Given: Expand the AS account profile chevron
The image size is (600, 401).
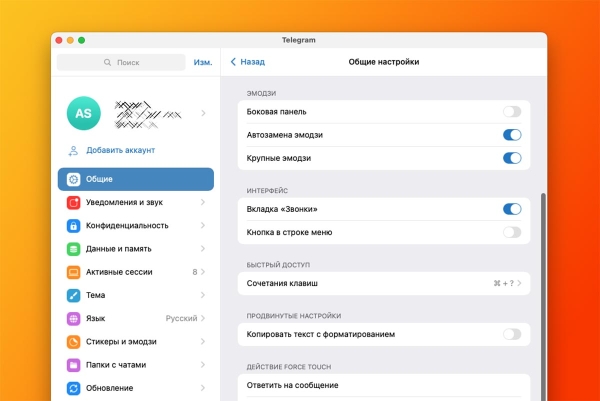Looking at the screenshot, I should click(x=203, y=114).
